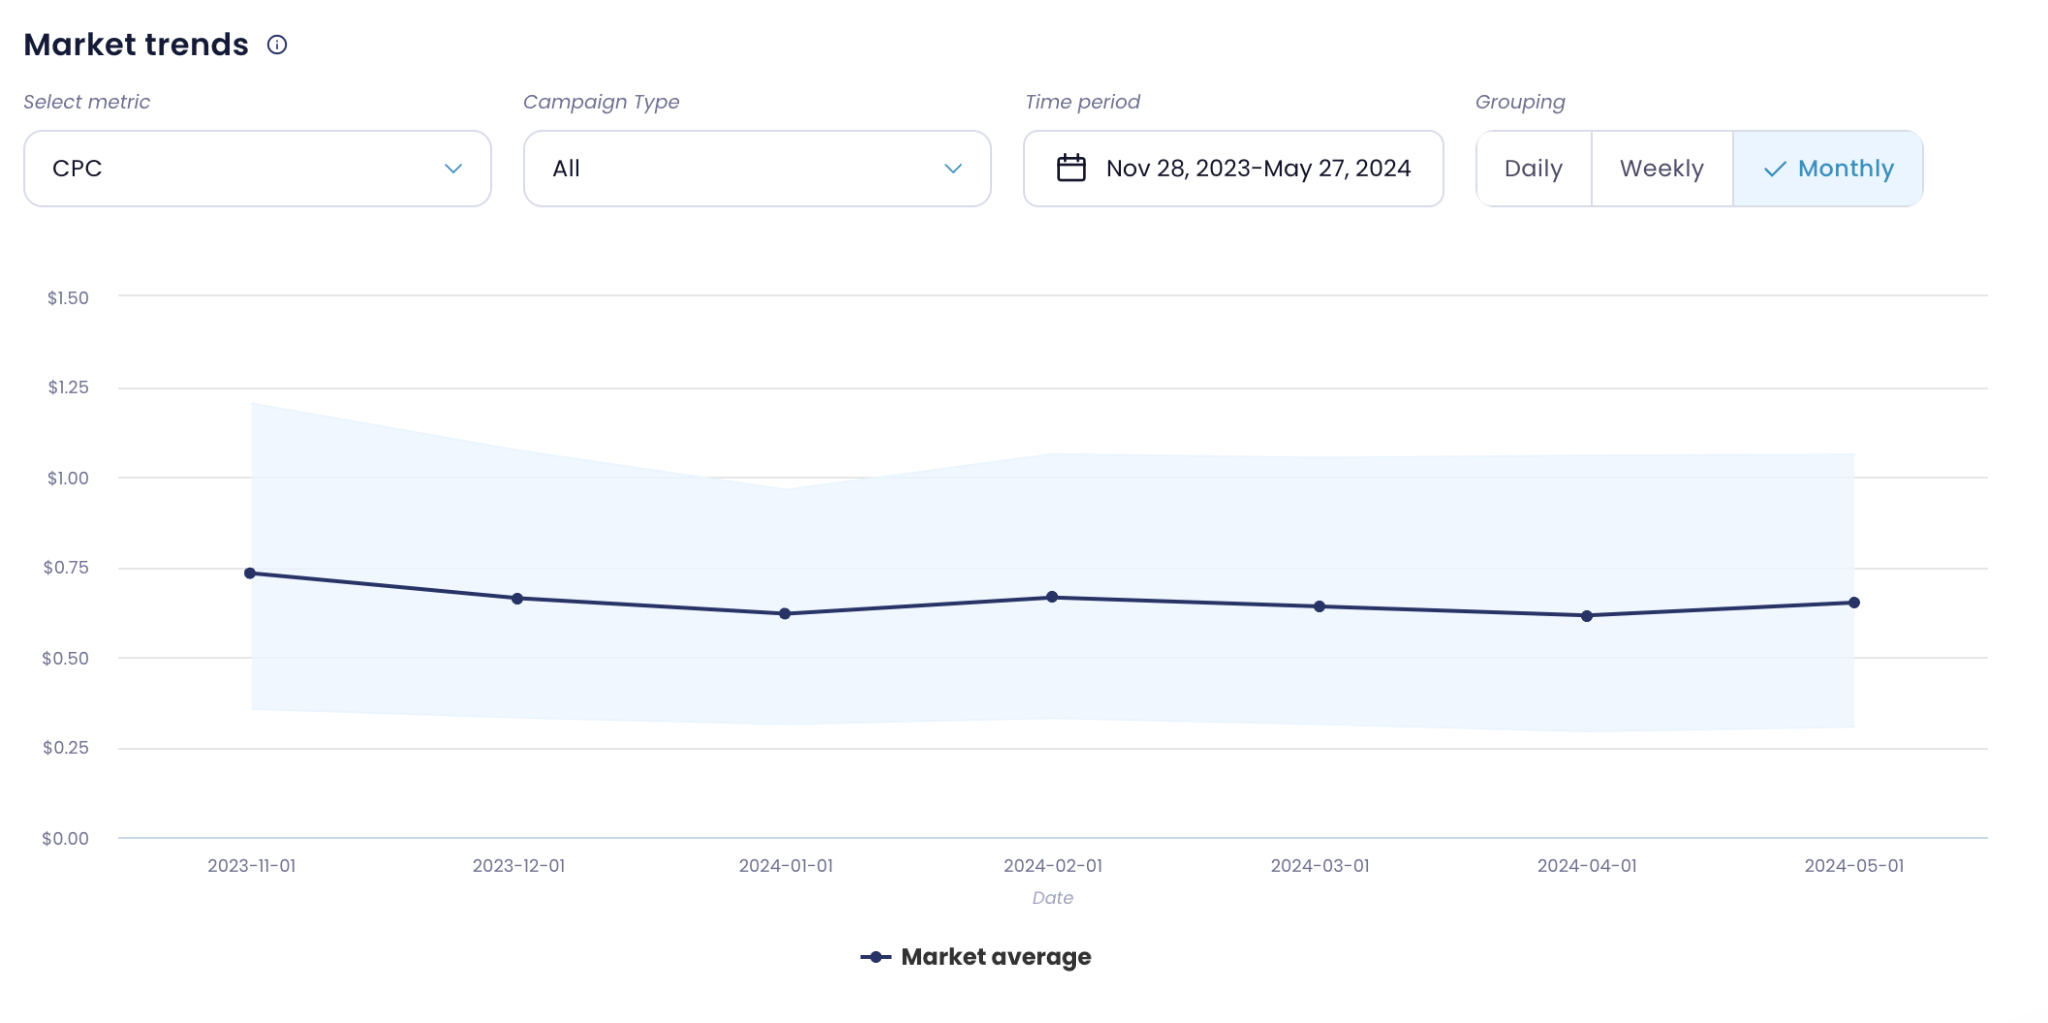Click the data point above 2024-05-01
This screenshot has height=1023, width=2048.
click(1856, 602)
